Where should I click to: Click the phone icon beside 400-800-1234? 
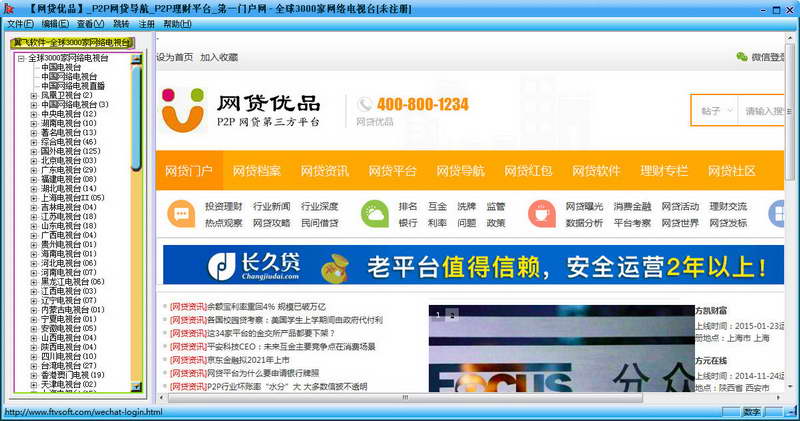364,104
